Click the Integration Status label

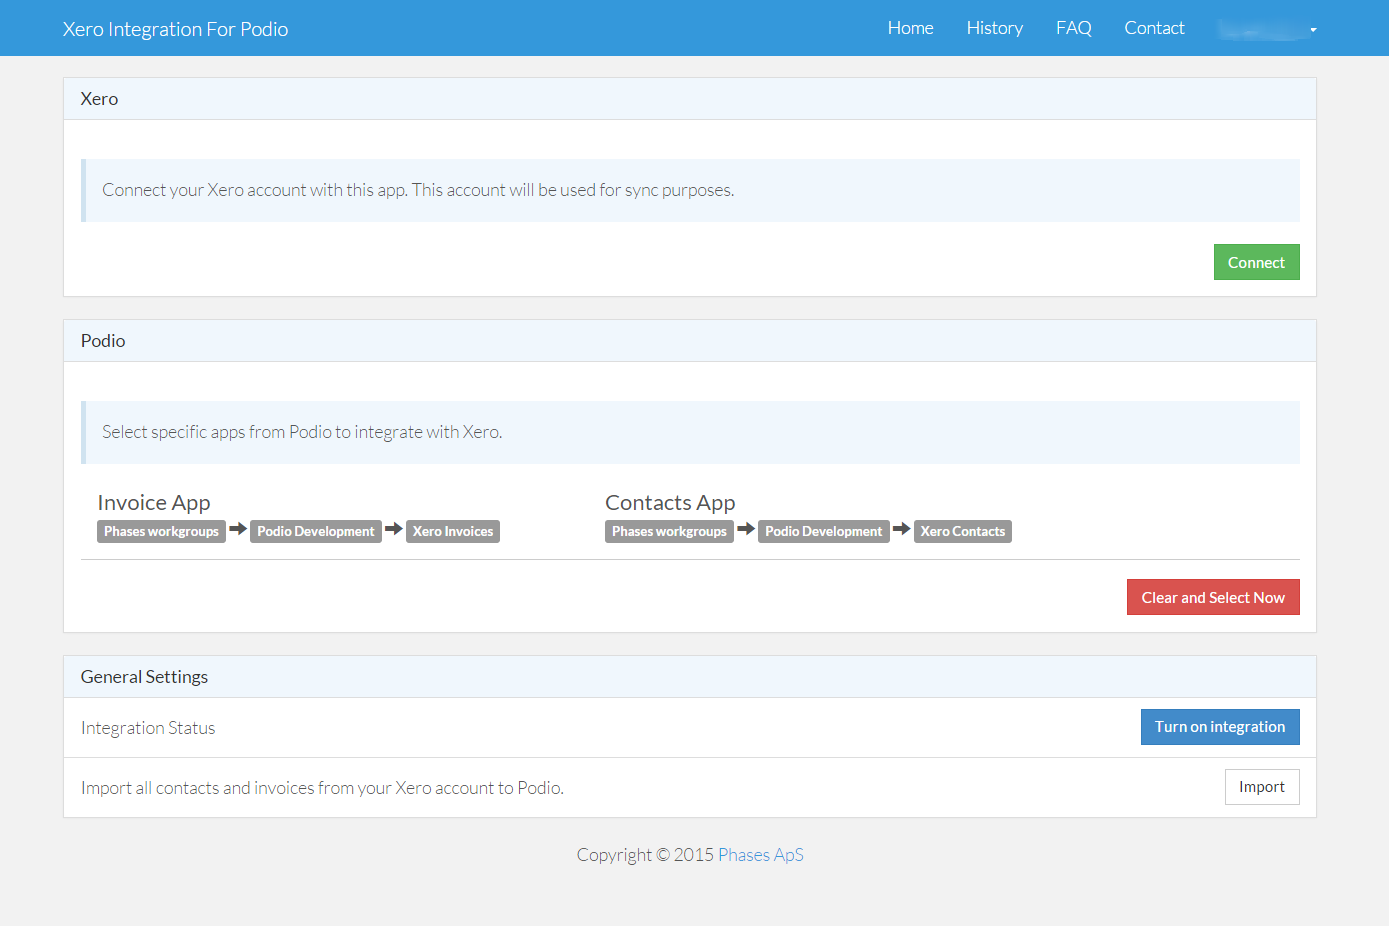pos(148,728)
